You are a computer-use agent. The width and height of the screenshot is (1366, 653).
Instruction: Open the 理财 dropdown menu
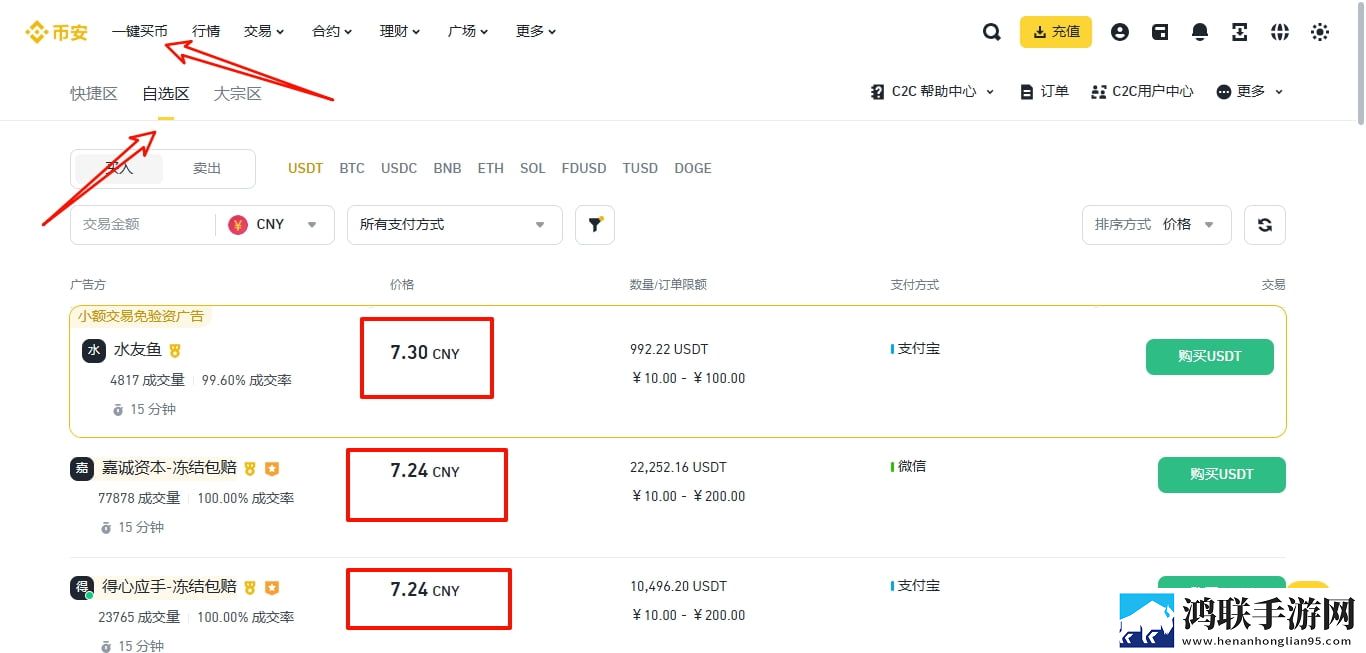click(400, 32)
